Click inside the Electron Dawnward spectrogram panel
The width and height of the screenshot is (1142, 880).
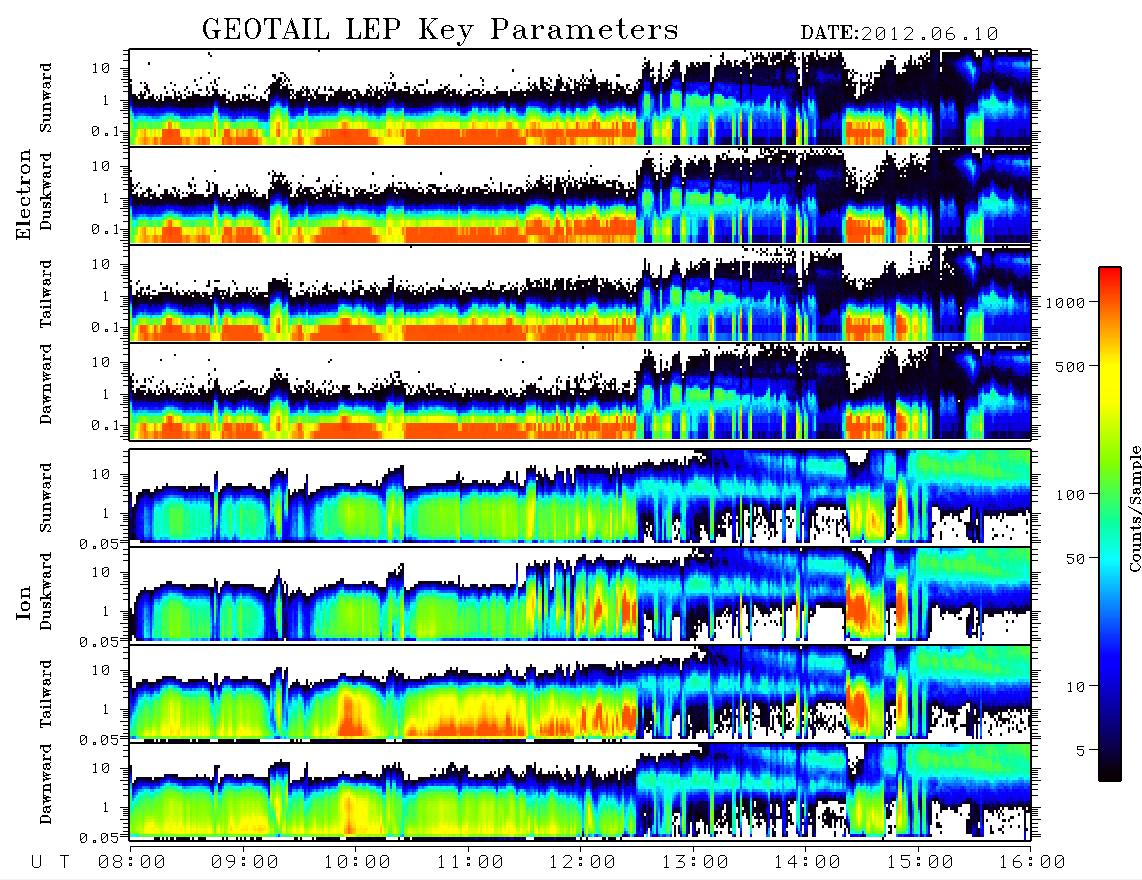(580, 391)
